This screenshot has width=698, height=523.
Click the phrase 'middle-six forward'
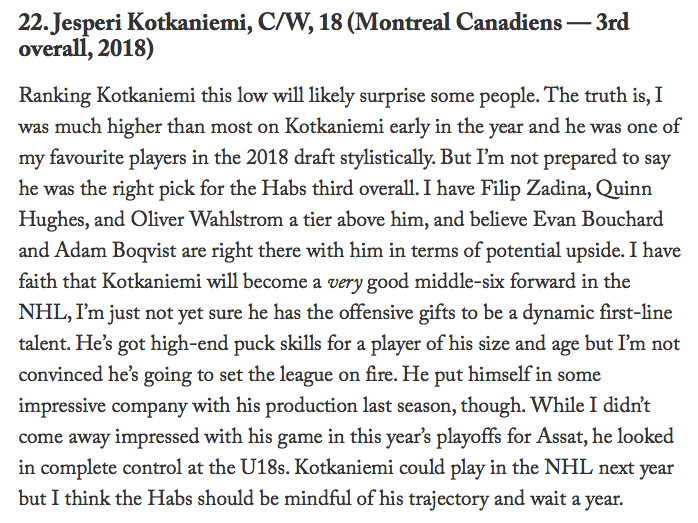[495, 281]
